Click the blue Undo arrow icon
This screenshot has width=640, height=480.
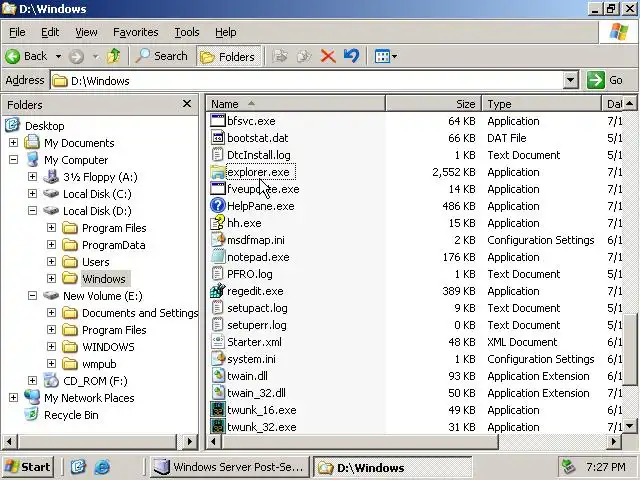point(351,56)
